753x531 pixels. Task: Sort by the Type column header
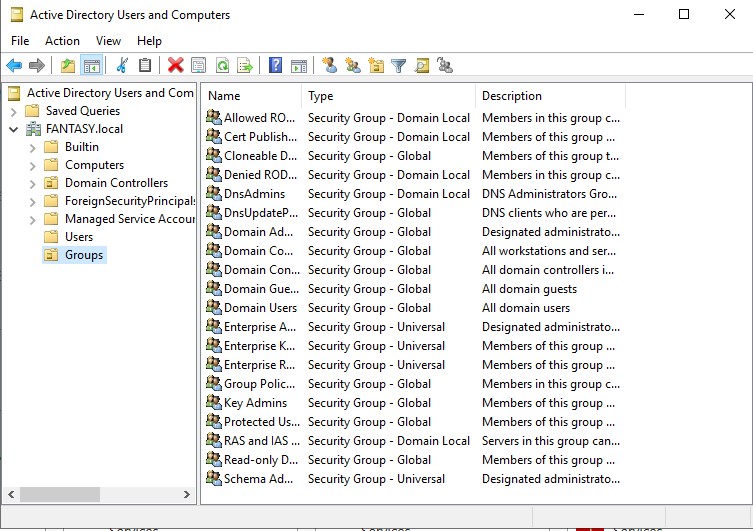pos(388,96)
